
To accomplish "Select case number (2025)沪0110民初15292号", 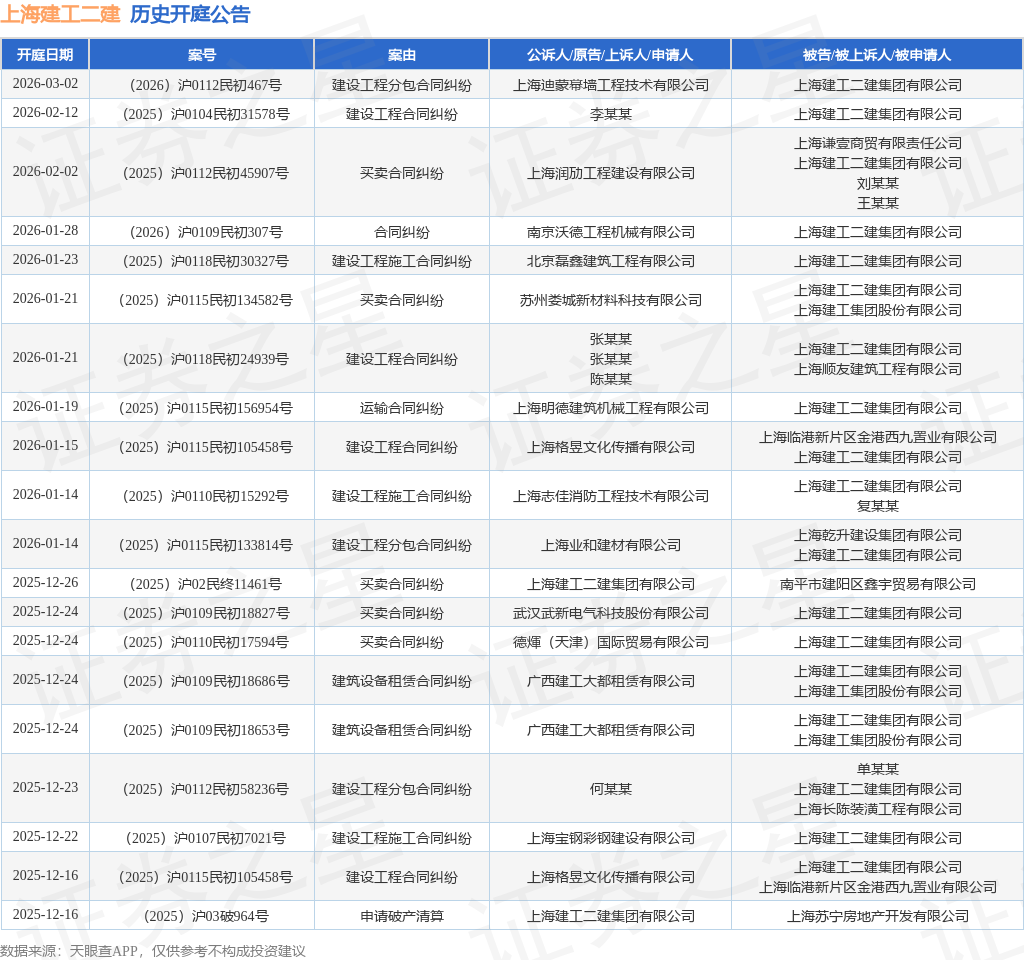I will [x=206, y=496].
